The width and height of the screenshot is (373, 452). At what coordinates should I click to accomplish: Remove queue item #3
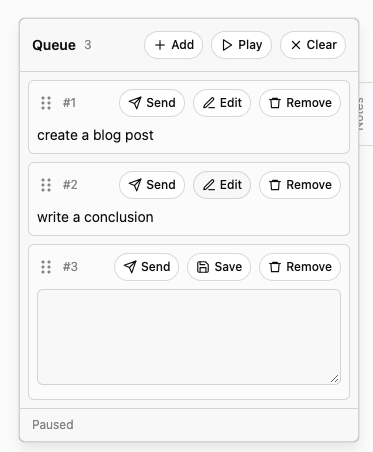pos(300,267)
